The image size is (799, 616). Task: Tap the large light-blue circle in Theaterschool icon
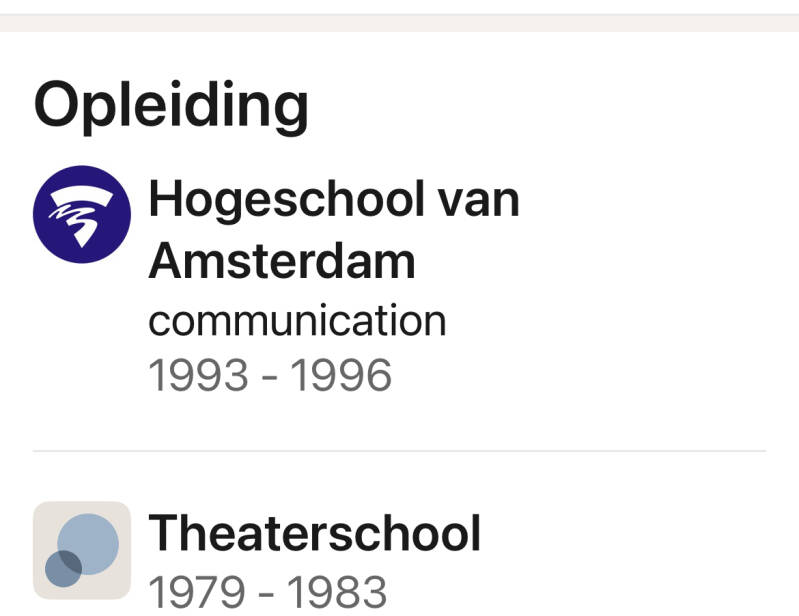click(90, 543)
